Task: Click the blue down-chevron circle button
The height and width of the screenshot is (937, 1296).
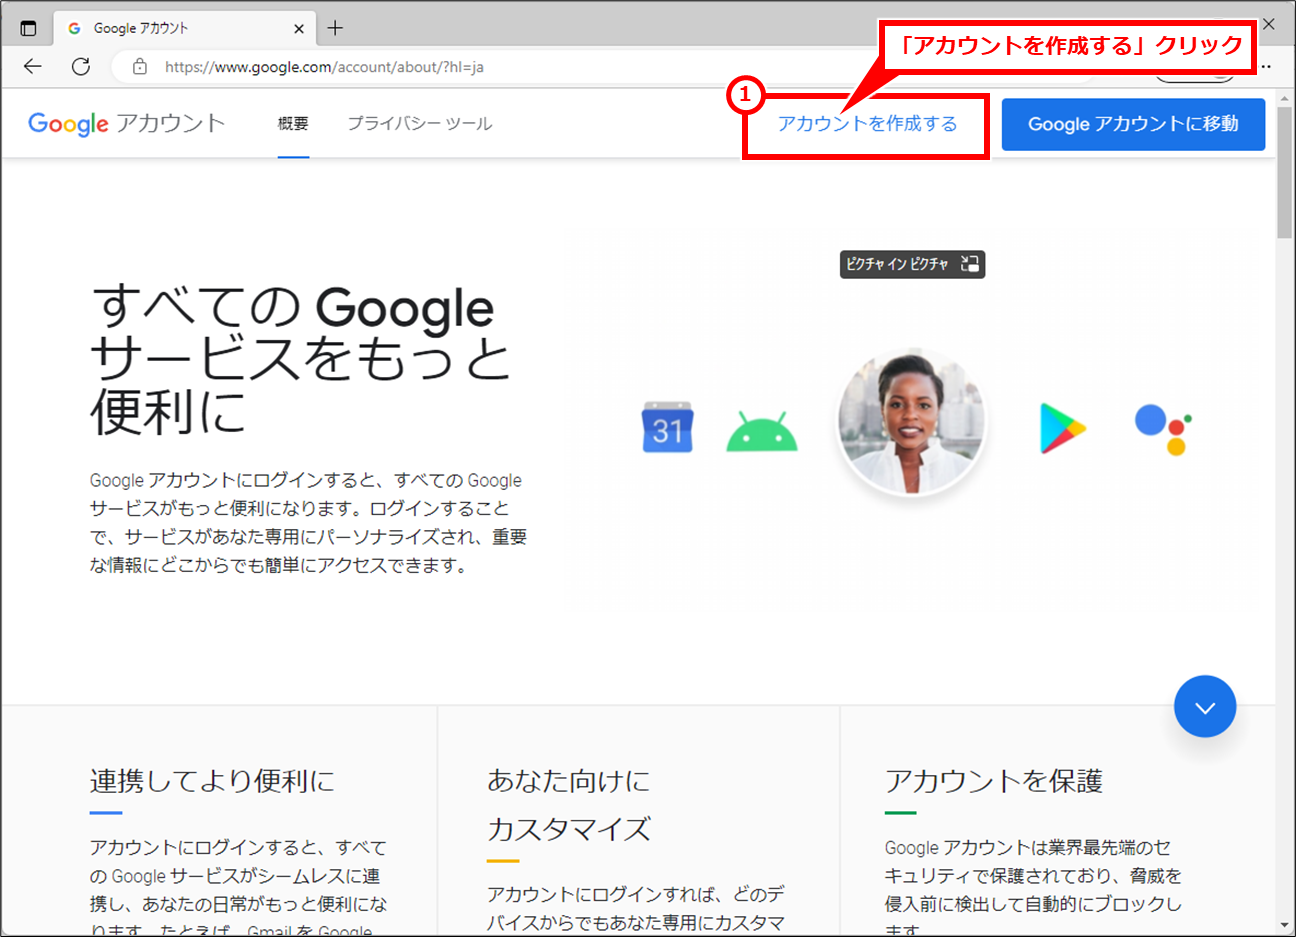Action: (1205, 706)
